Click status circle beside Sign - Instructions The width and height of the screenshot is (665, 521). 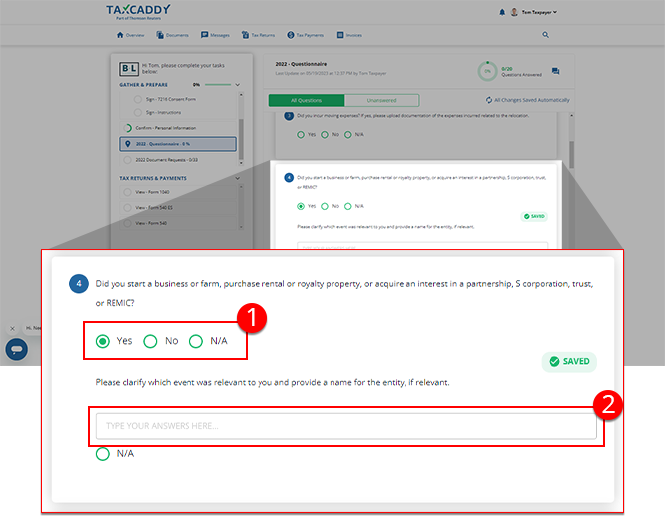coord(137,112)
